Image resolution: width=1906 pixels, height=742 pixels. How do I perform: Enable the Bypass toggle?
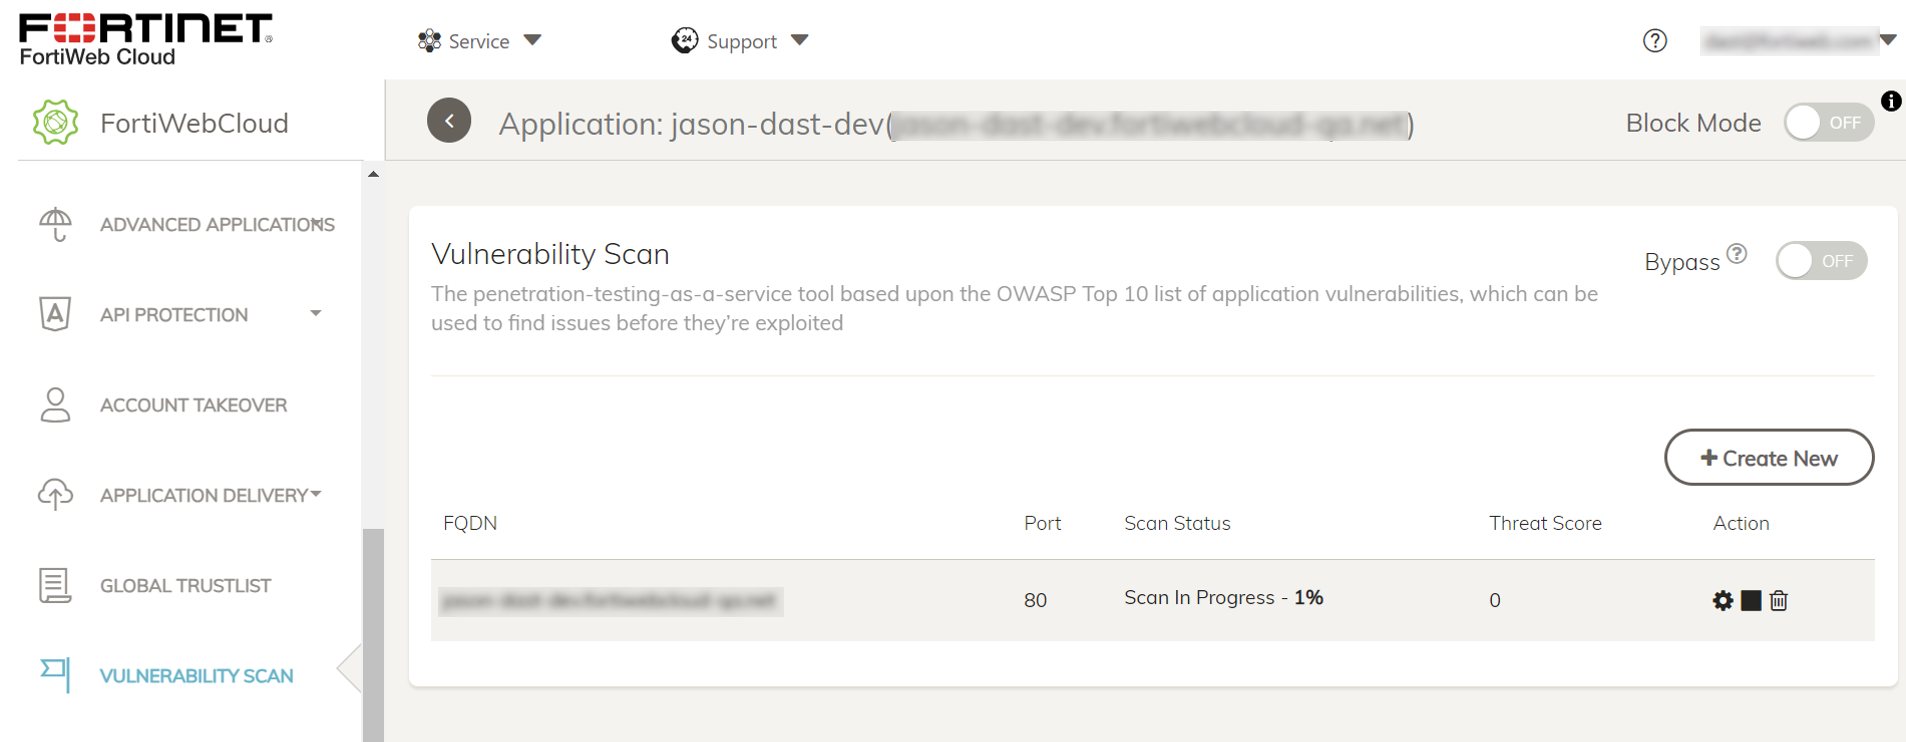click(1821, 261)
